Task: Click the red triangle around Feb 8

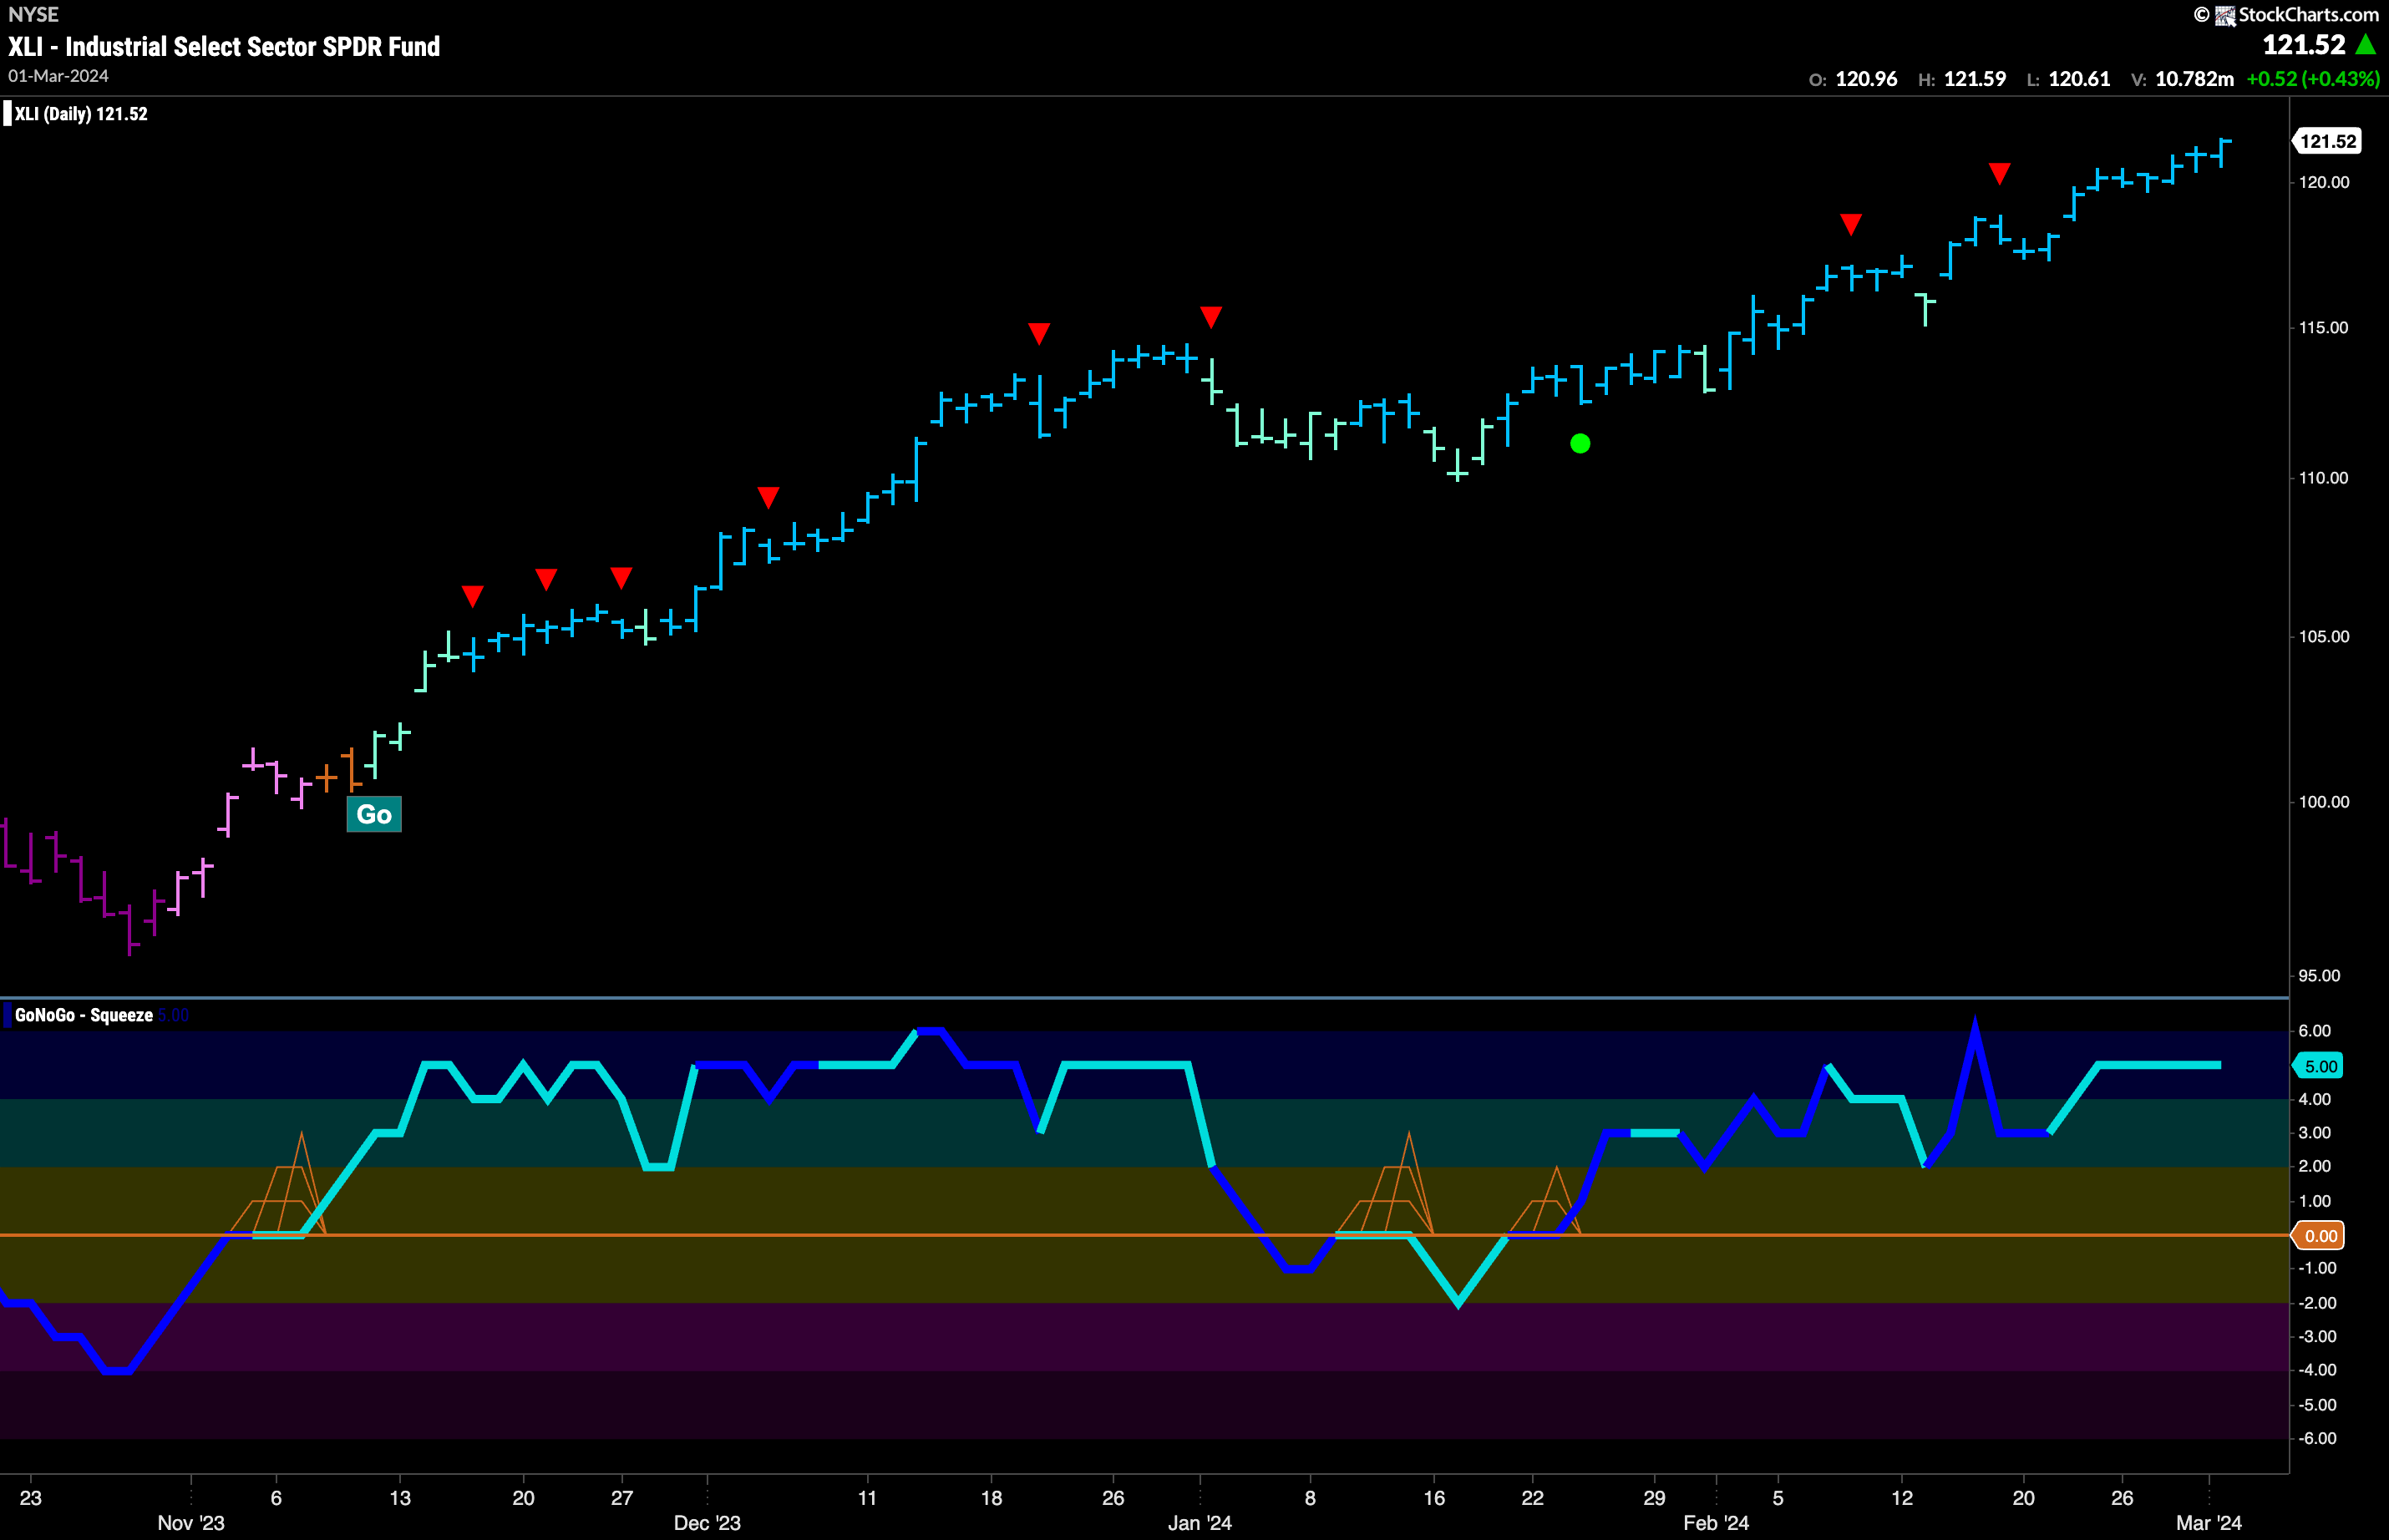Action: click(x=1851, y=224)
